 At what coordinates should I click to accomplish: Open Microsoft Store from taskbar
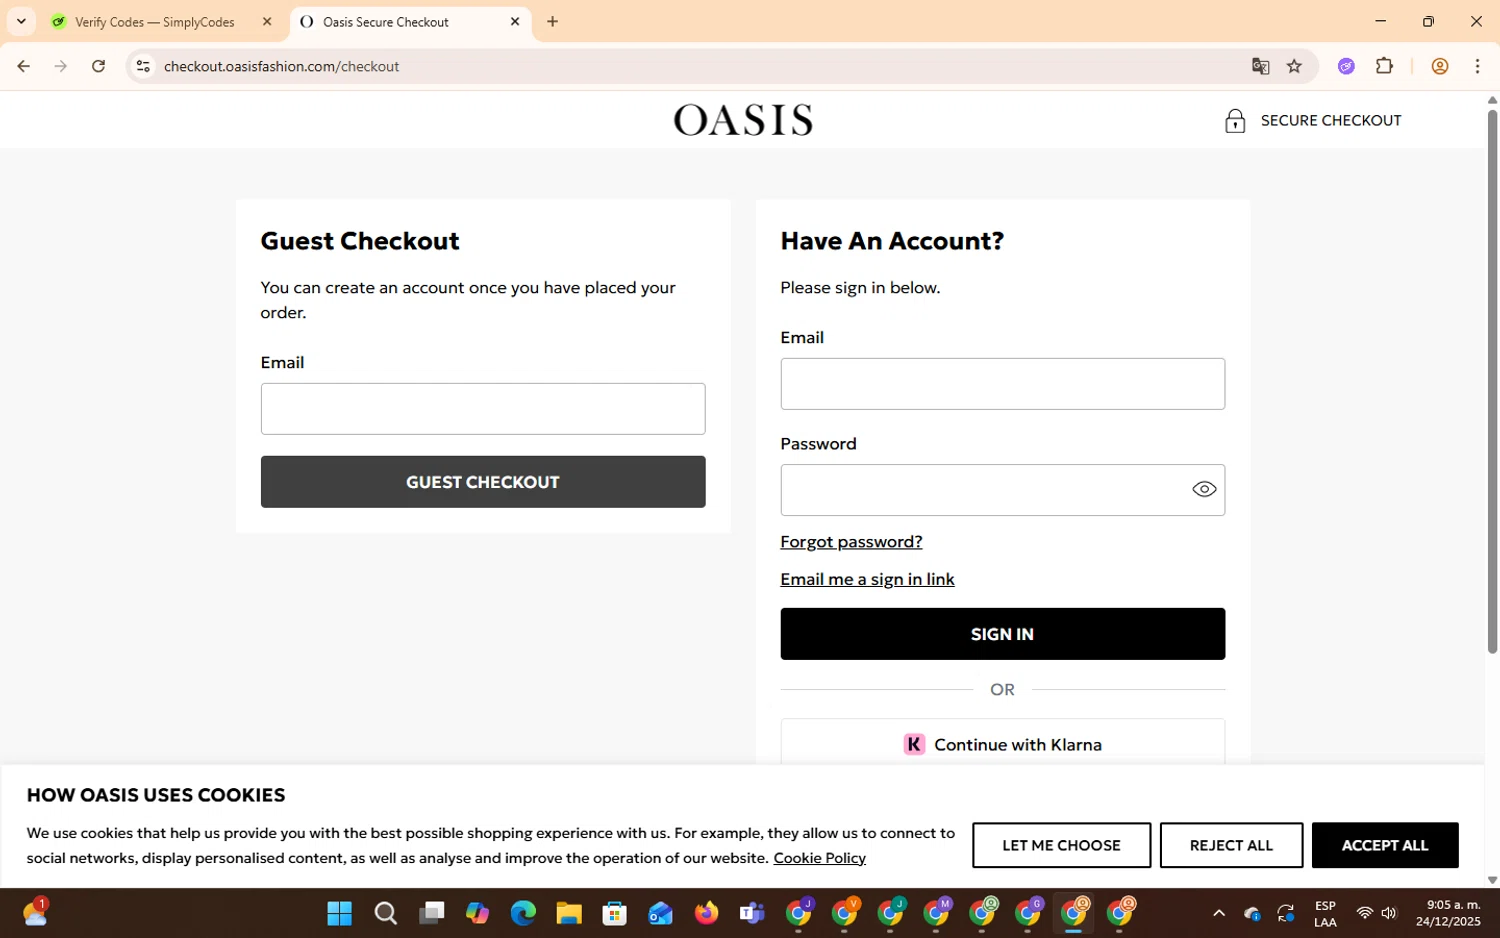click(614, 913)
